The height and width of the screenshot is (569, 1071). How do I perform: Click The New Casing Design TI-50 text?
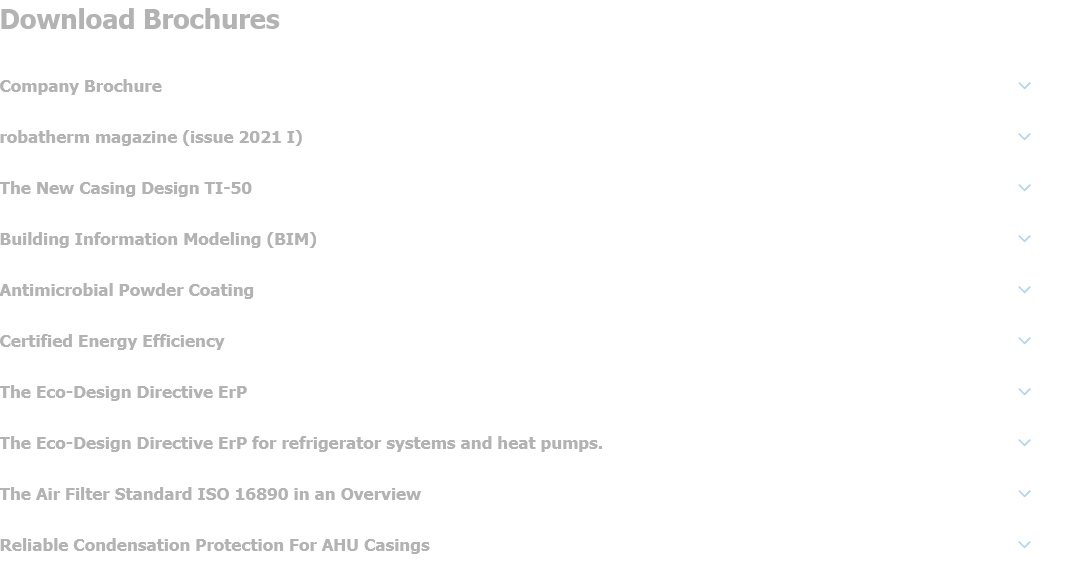tap(126, 188)
